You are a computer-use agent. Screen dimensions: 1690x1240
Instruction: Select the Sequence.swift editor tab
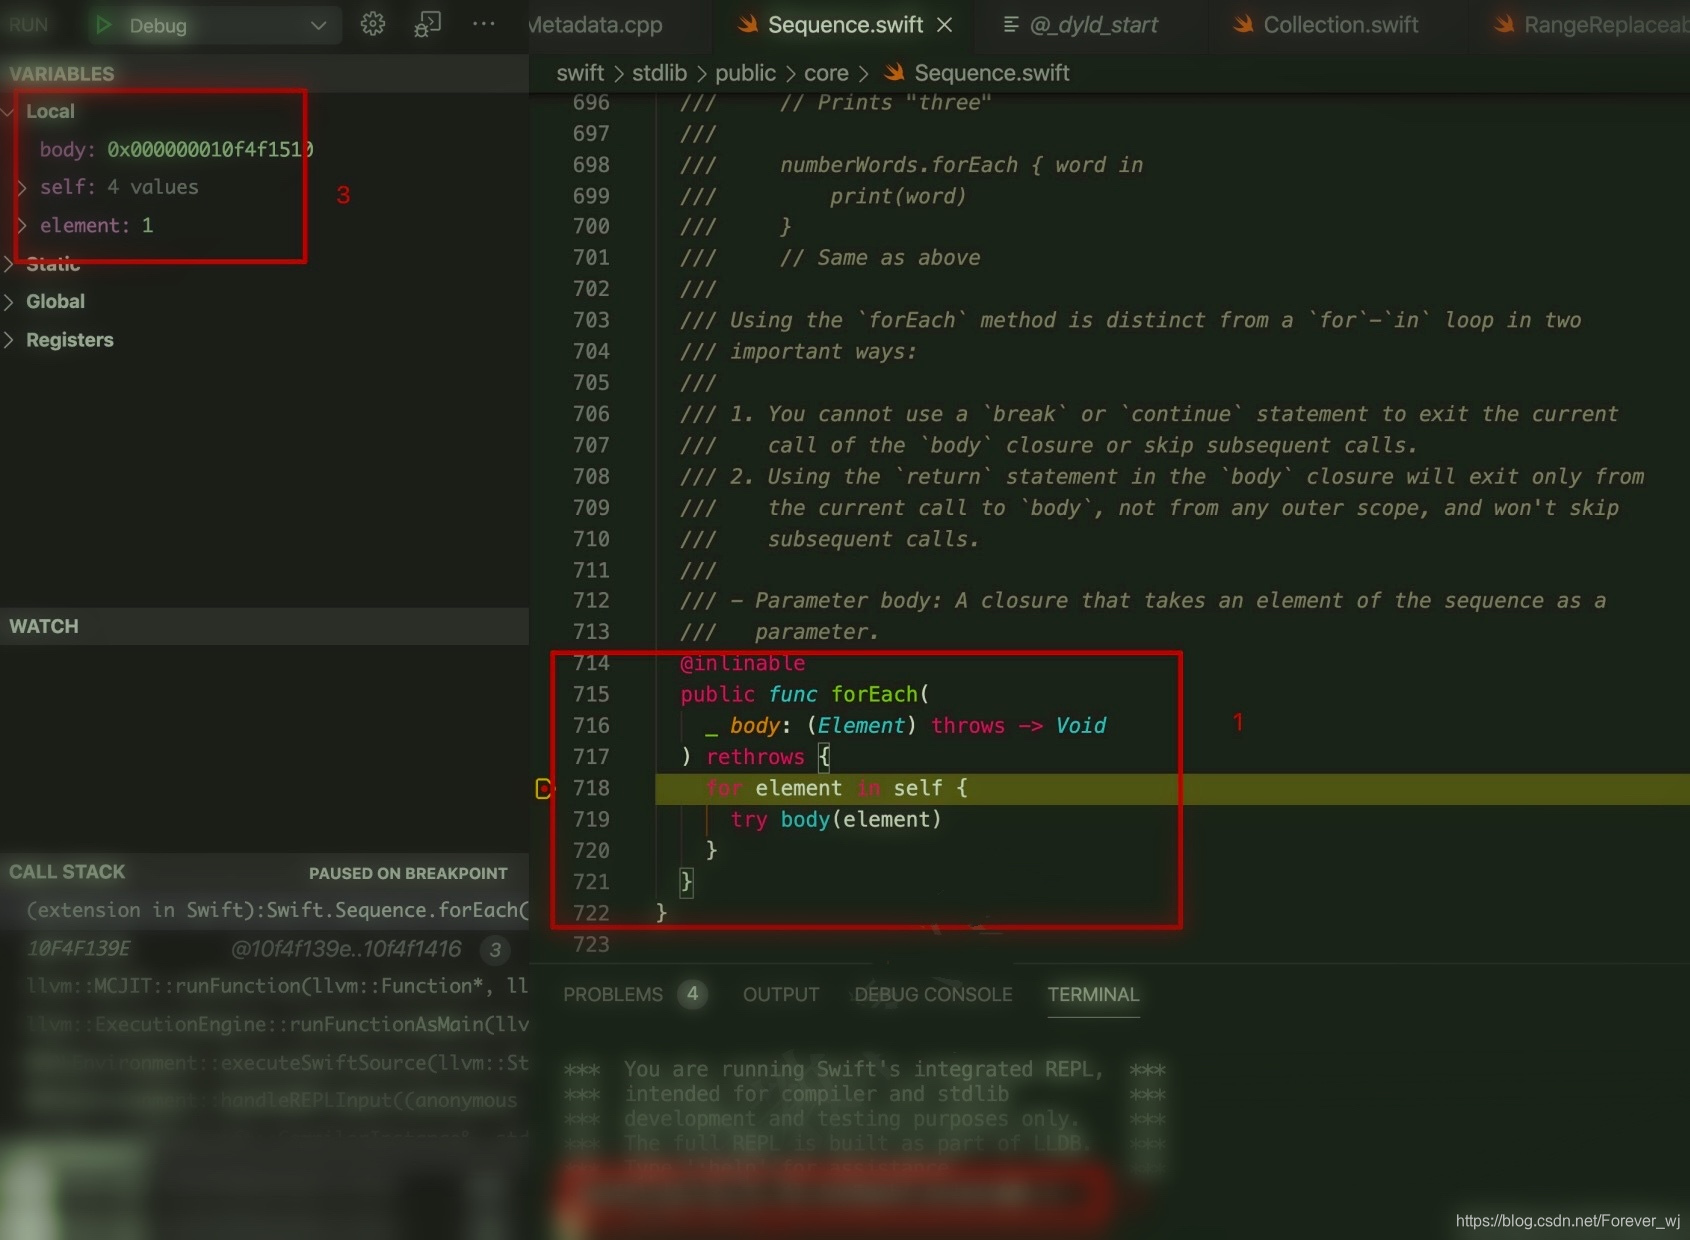(845, 25)
